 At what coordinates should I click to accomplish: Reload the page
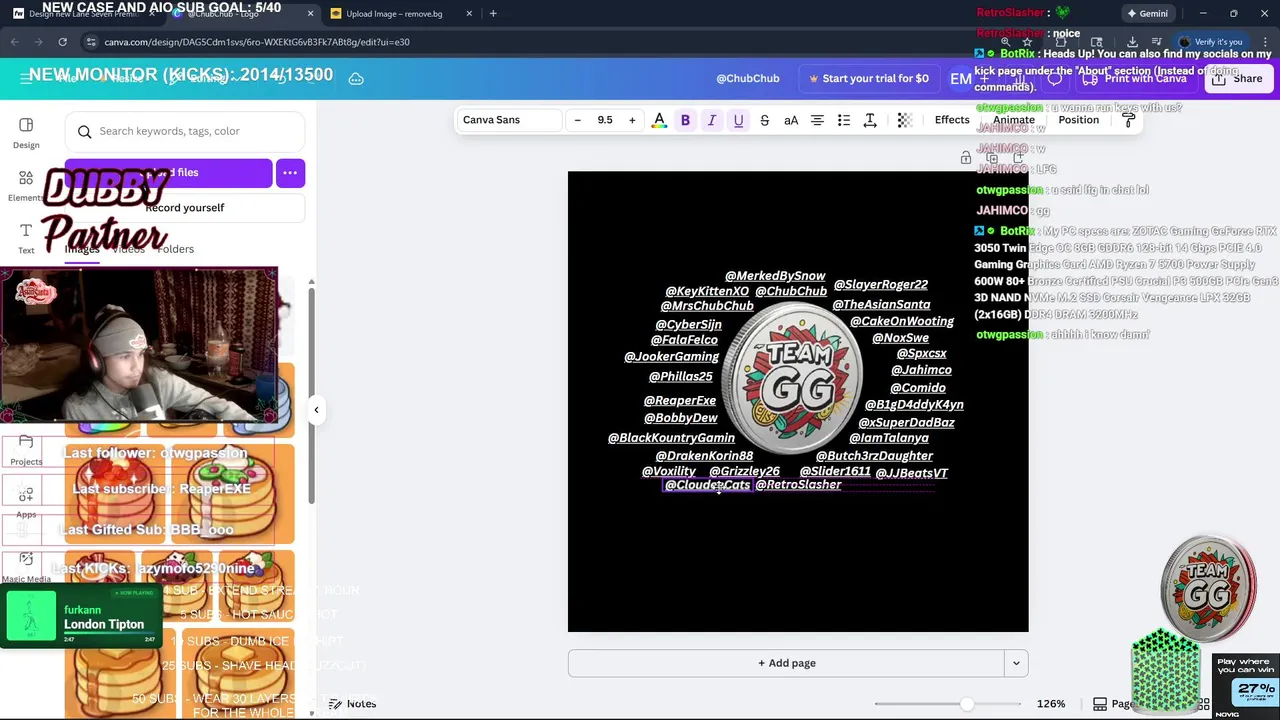tap(62, 42)
